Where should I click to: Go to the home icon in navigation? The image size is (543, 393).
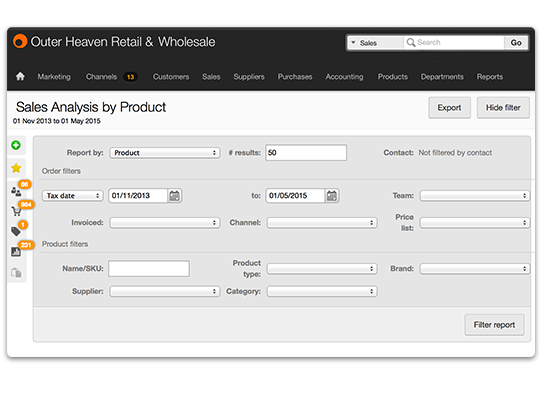(x=20, y=76)
